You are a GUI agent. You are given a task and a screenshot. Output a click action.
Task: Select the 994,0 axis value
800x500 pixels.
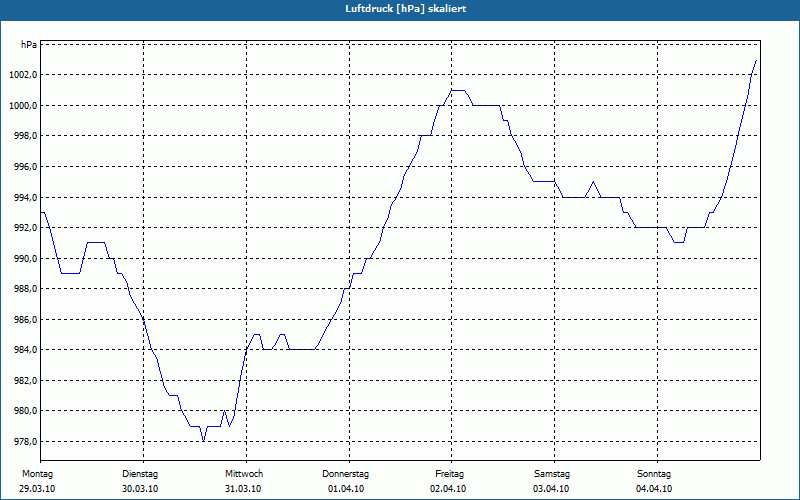(x=25, y=197)
